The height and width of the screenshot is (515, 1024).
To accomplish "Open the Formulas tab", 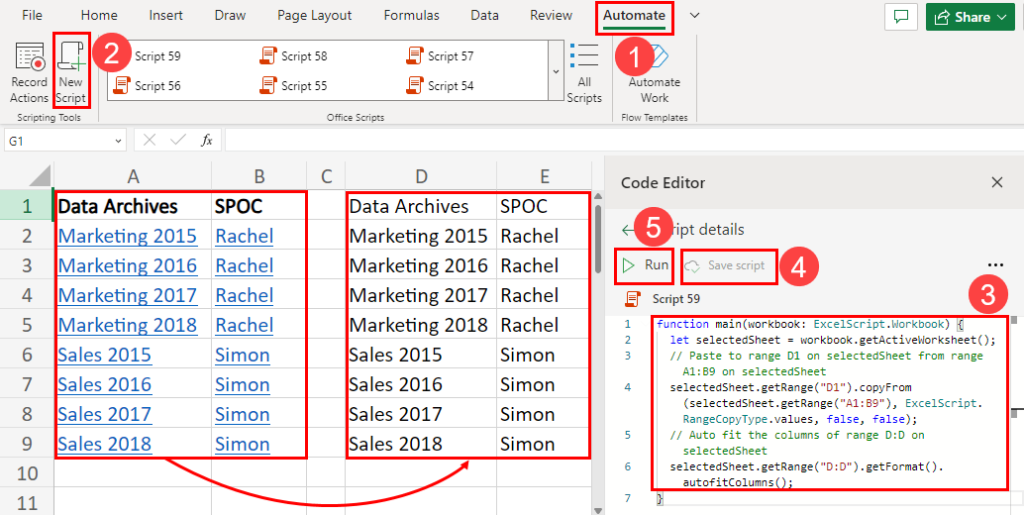I will click(x=411, y=16).
